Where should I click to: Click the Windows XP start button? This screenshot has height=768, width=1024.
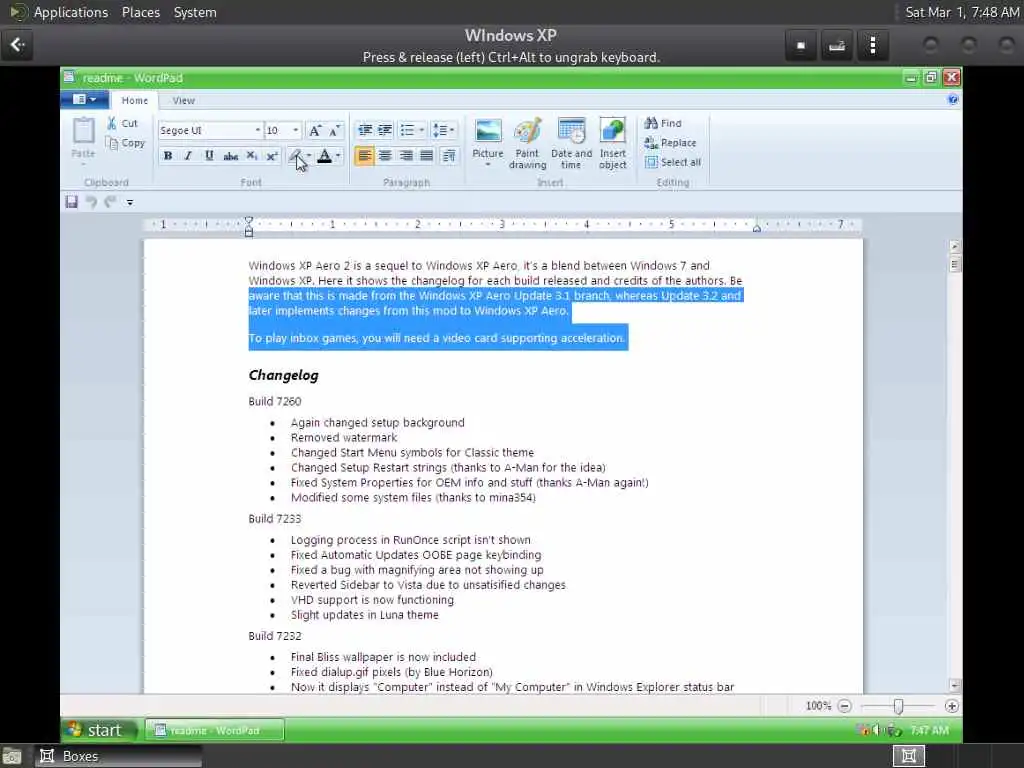tap(99, 730)
